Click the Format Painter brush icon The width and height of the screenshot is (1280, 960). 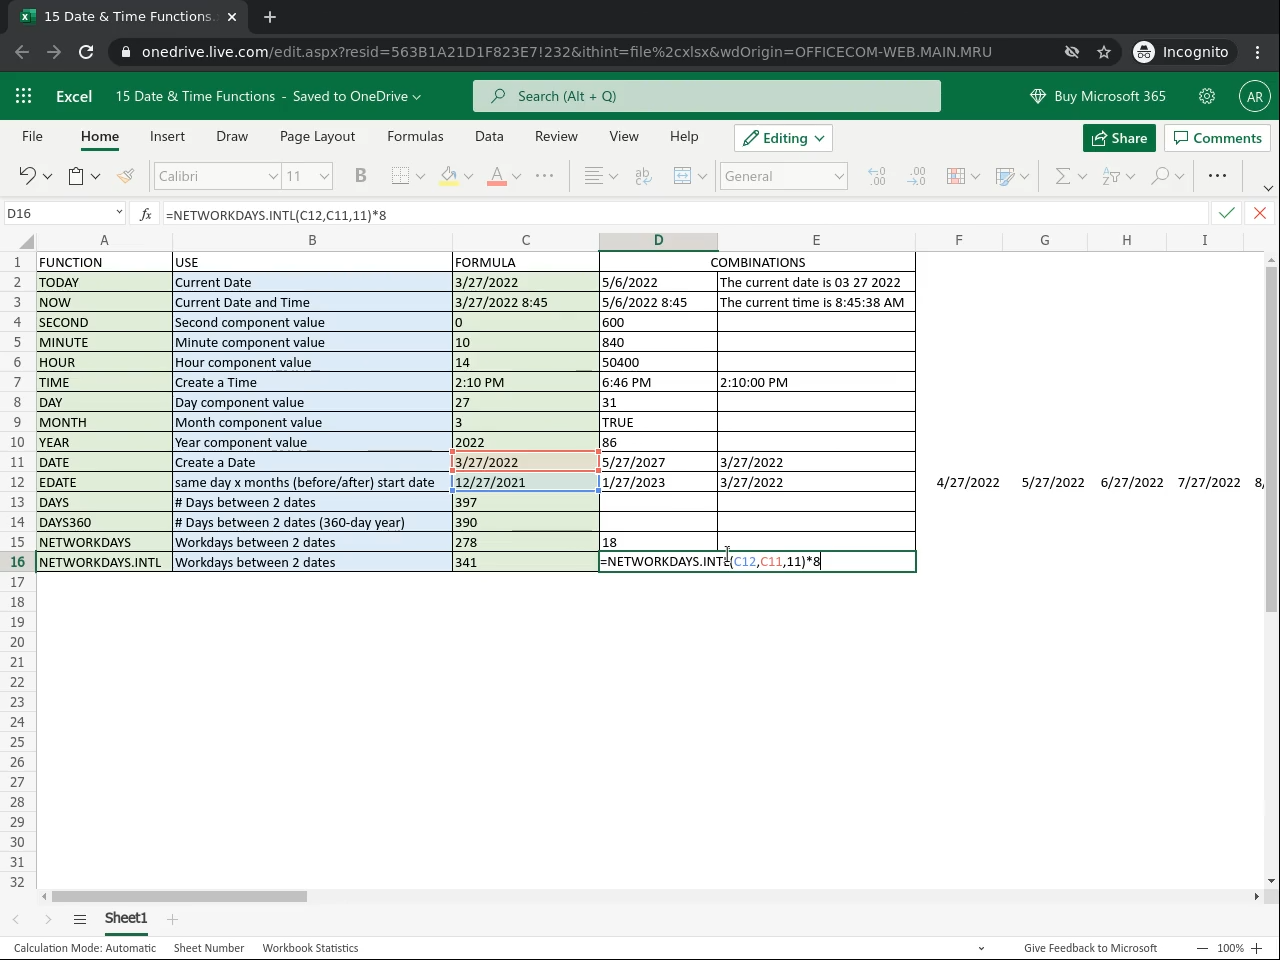pyautogui.click(x=125, y=176)
